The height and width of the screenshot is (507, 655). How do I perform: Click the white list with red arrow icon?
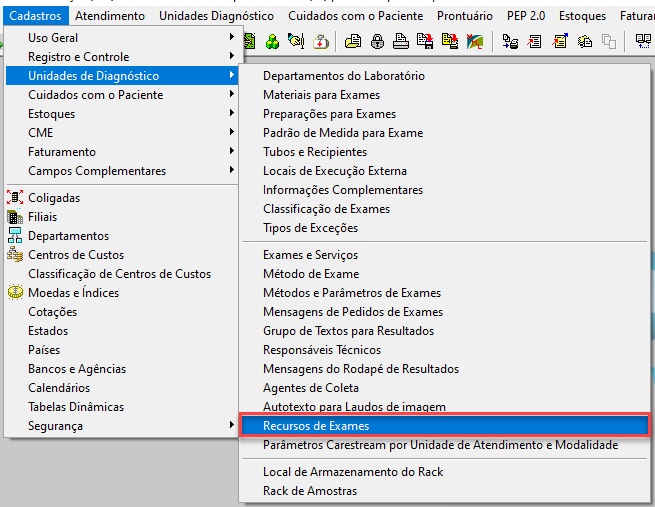click(534, 41)
